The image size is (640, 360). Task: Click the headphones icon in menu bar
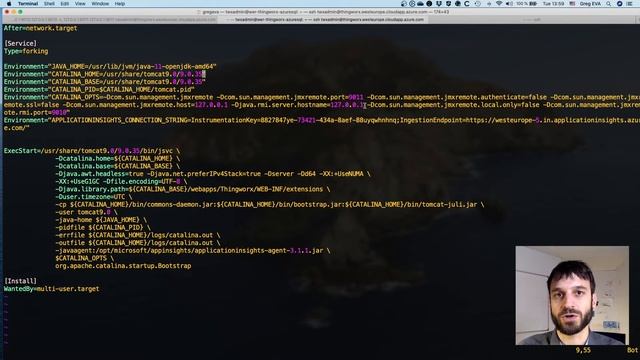click(404, 4)
